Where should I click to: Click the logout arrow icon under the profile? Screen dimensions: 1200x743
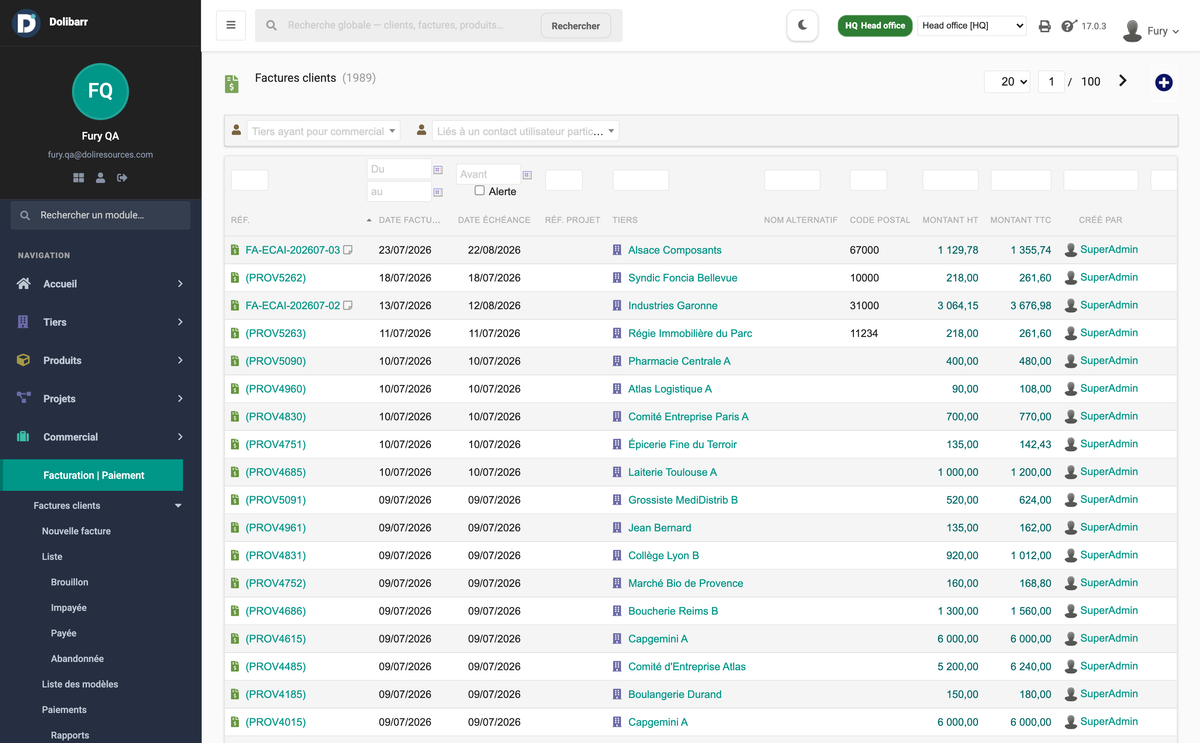coord(122,178)
